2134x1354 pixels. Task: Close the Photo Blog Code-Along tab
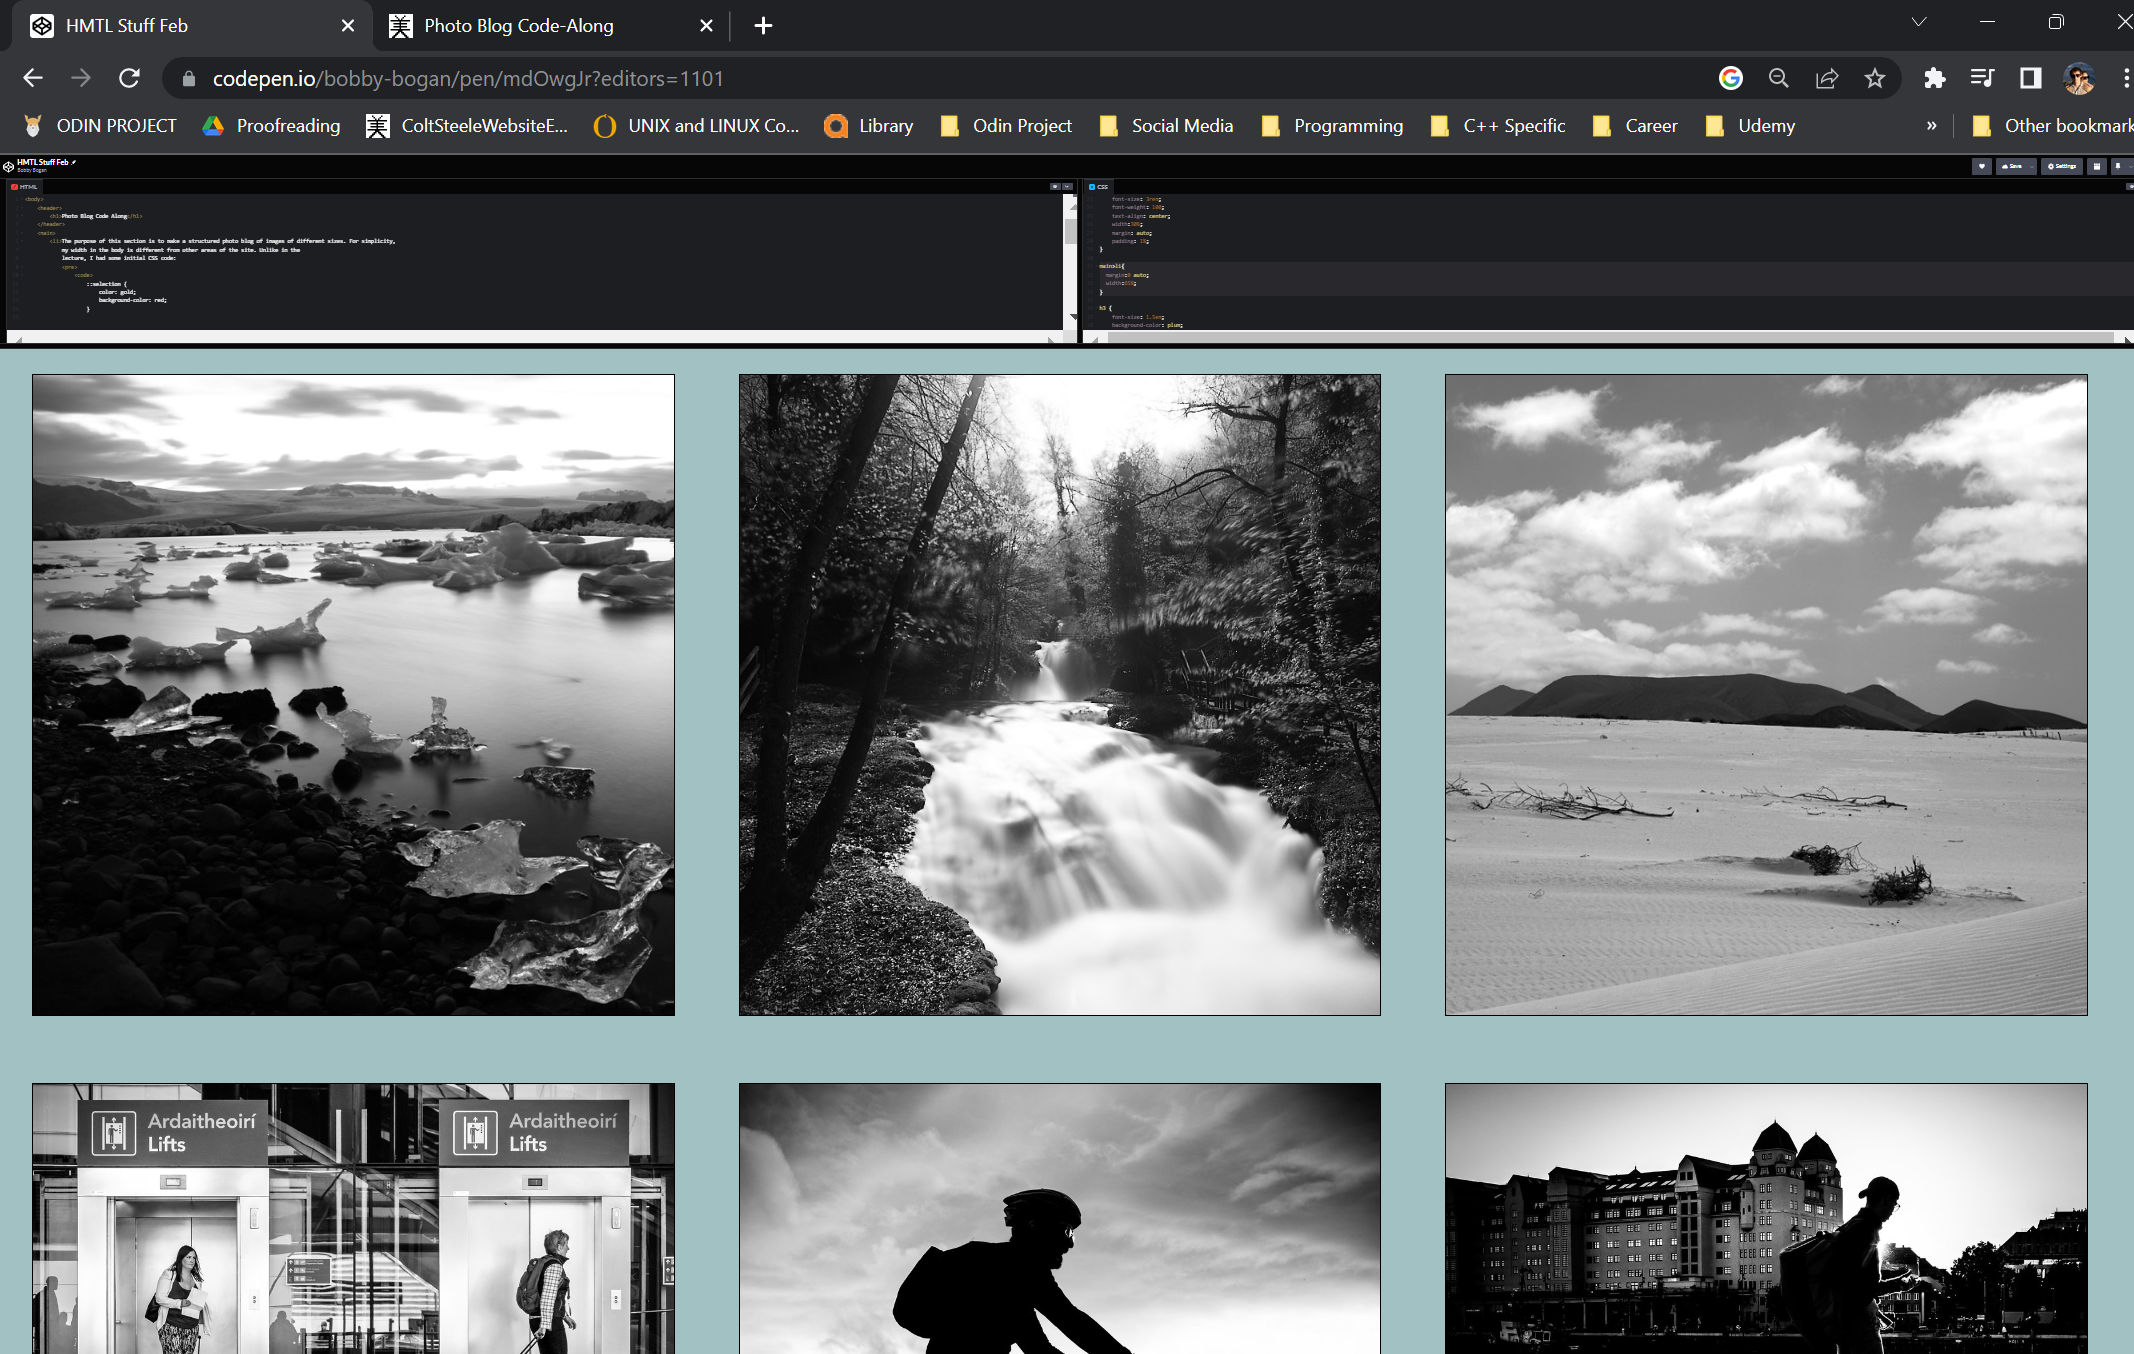tap(706, 26)
